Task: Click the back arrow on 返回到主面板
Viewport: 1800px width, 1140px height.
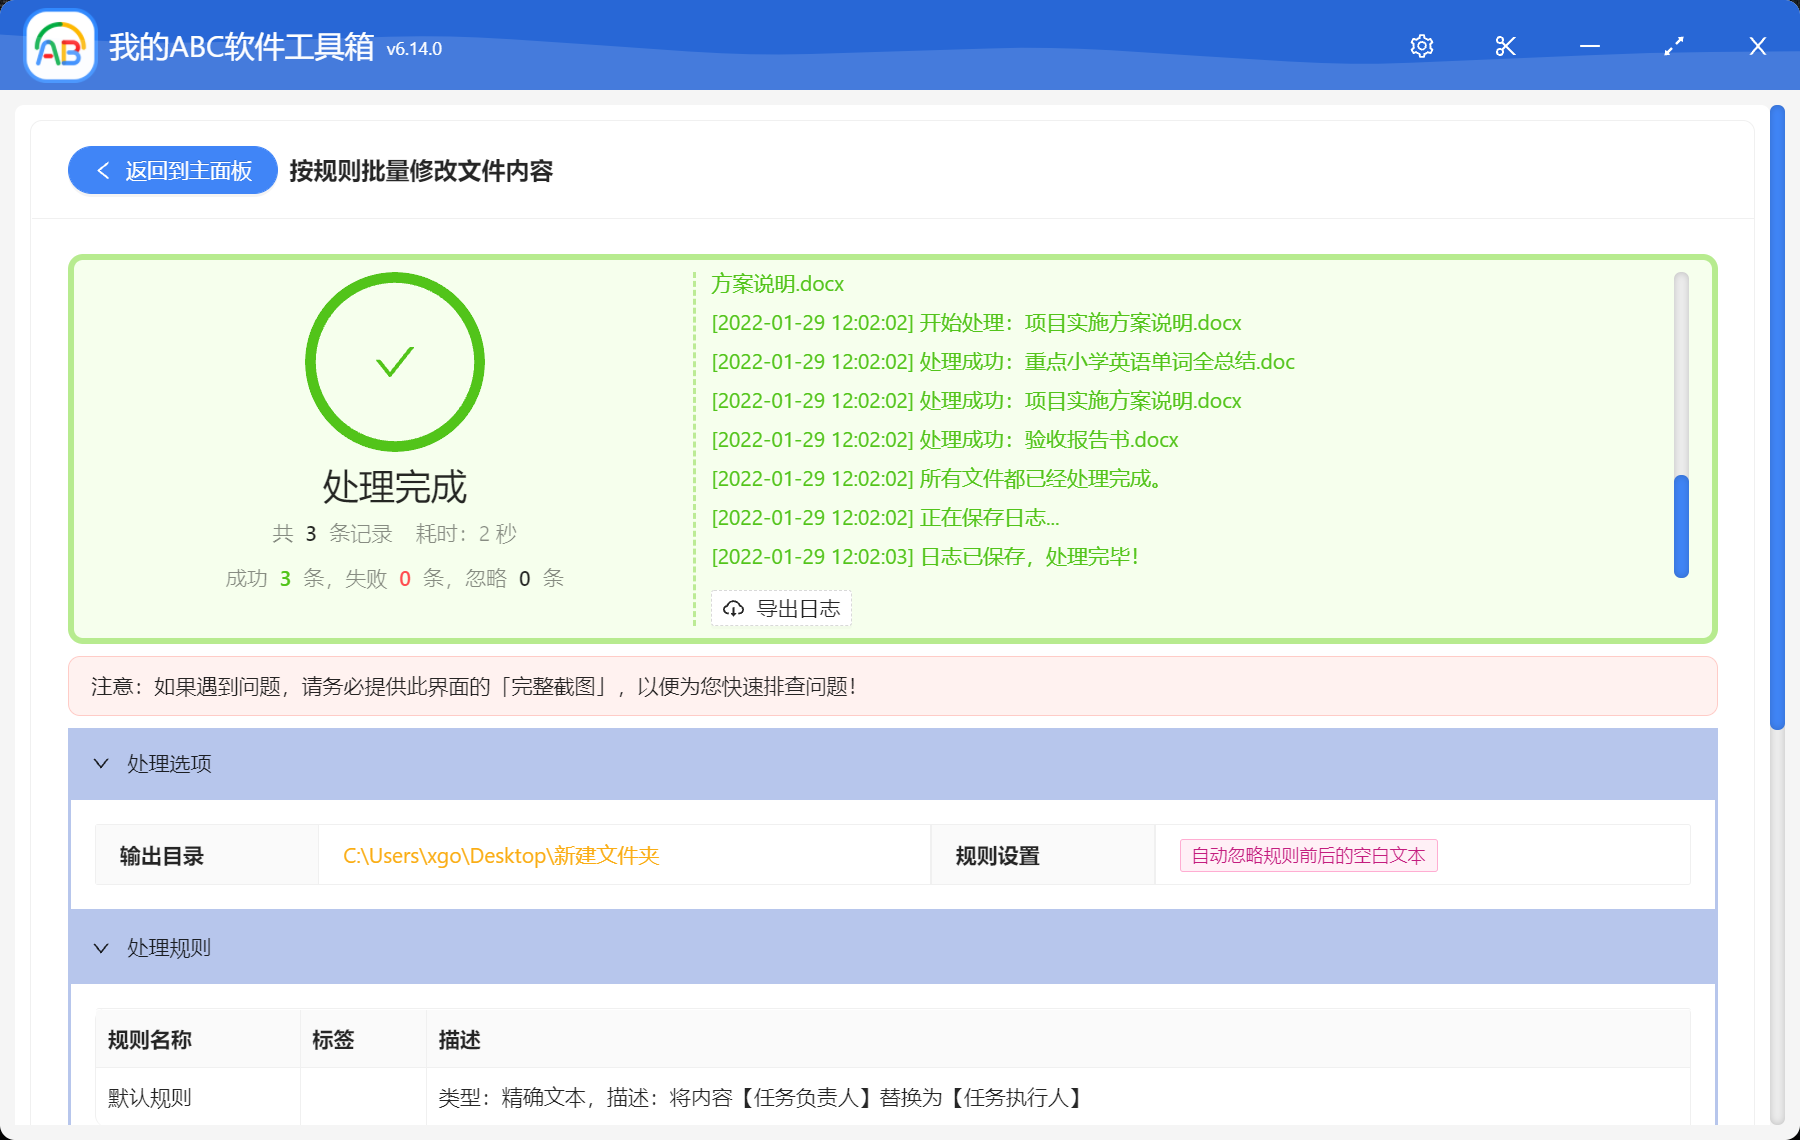Action: (103, 171)
